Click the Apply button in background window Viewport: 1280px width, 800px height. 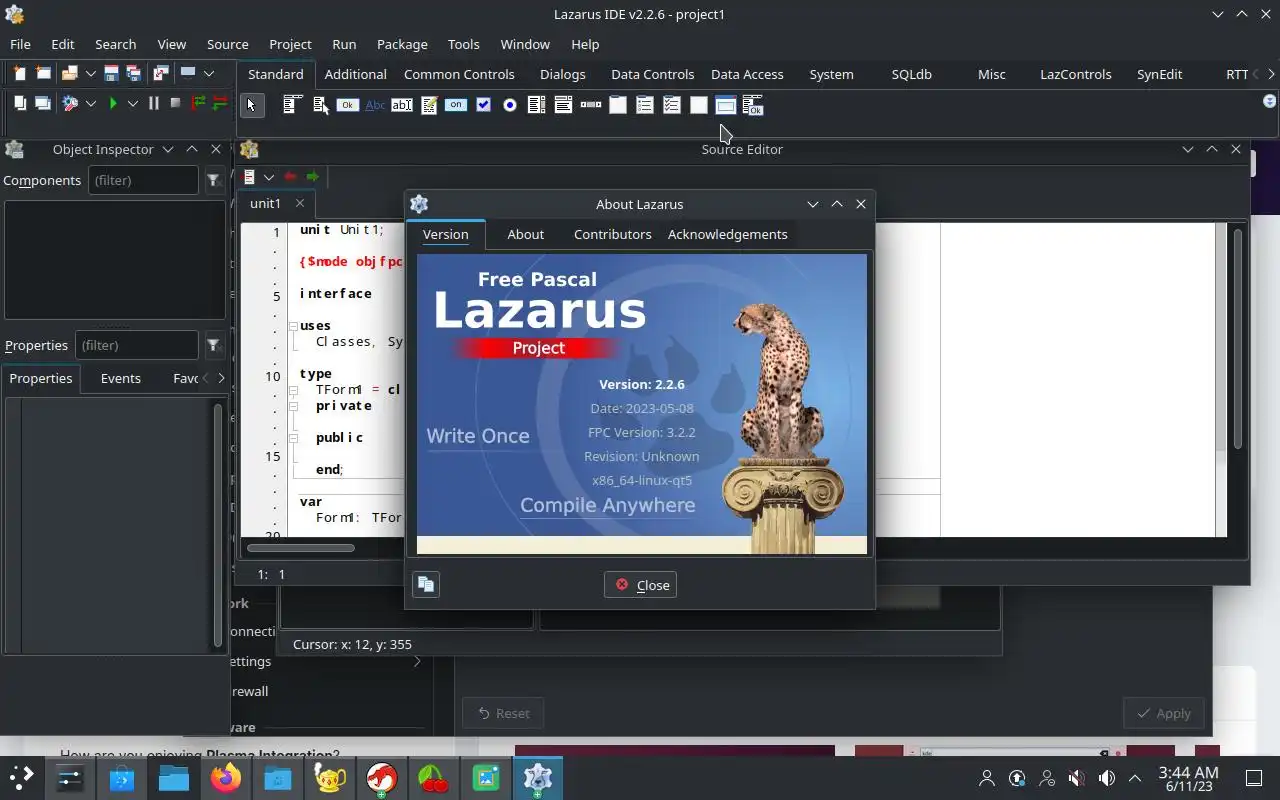tap(1163, 713)
